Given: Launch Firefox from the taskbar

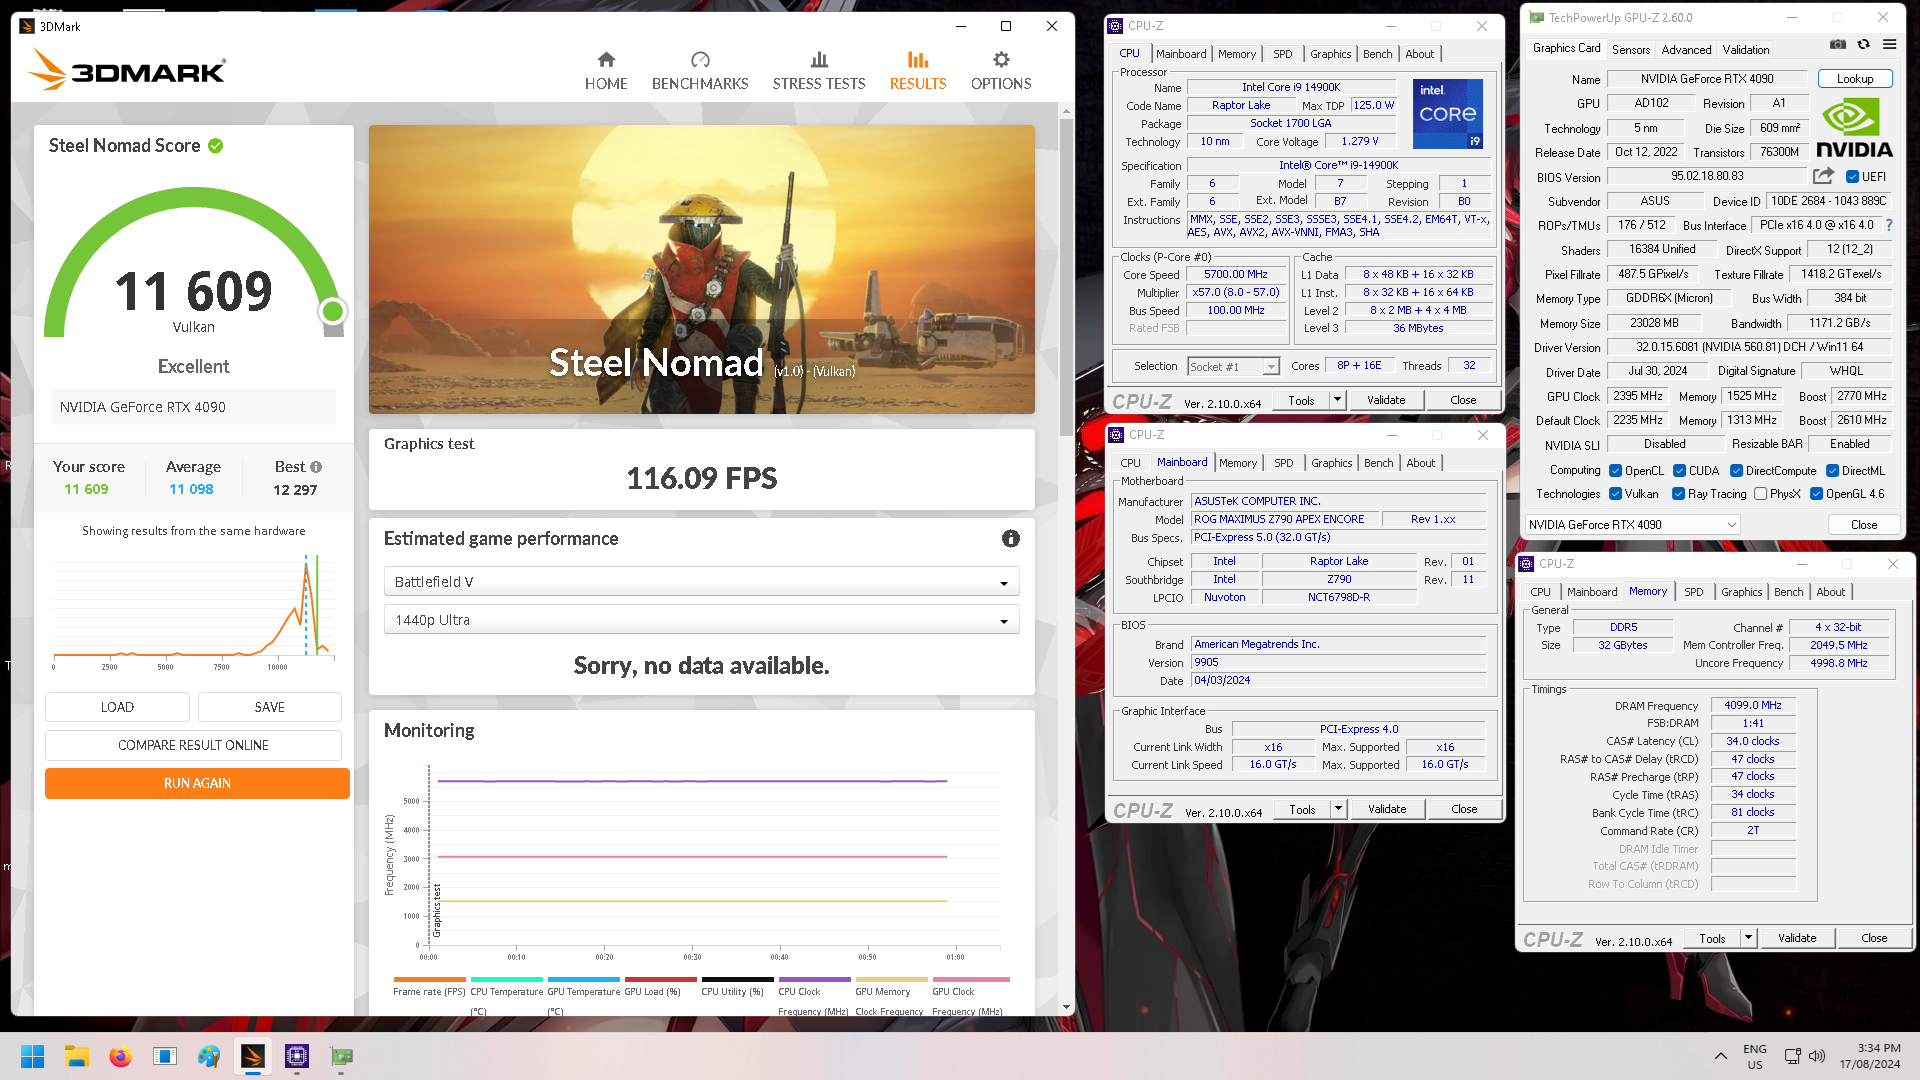Looking at the screenshot, I should click(x=121, y=1056).
